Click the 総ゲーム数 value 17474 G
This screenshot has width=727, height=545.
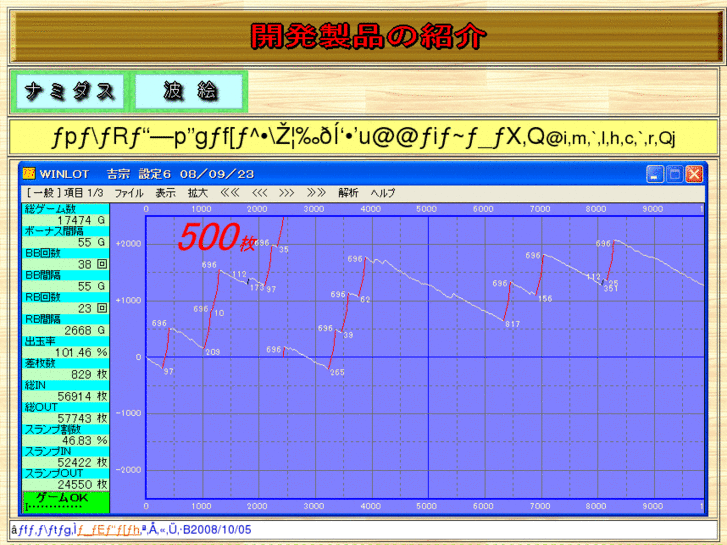click(x=82, y=220)
